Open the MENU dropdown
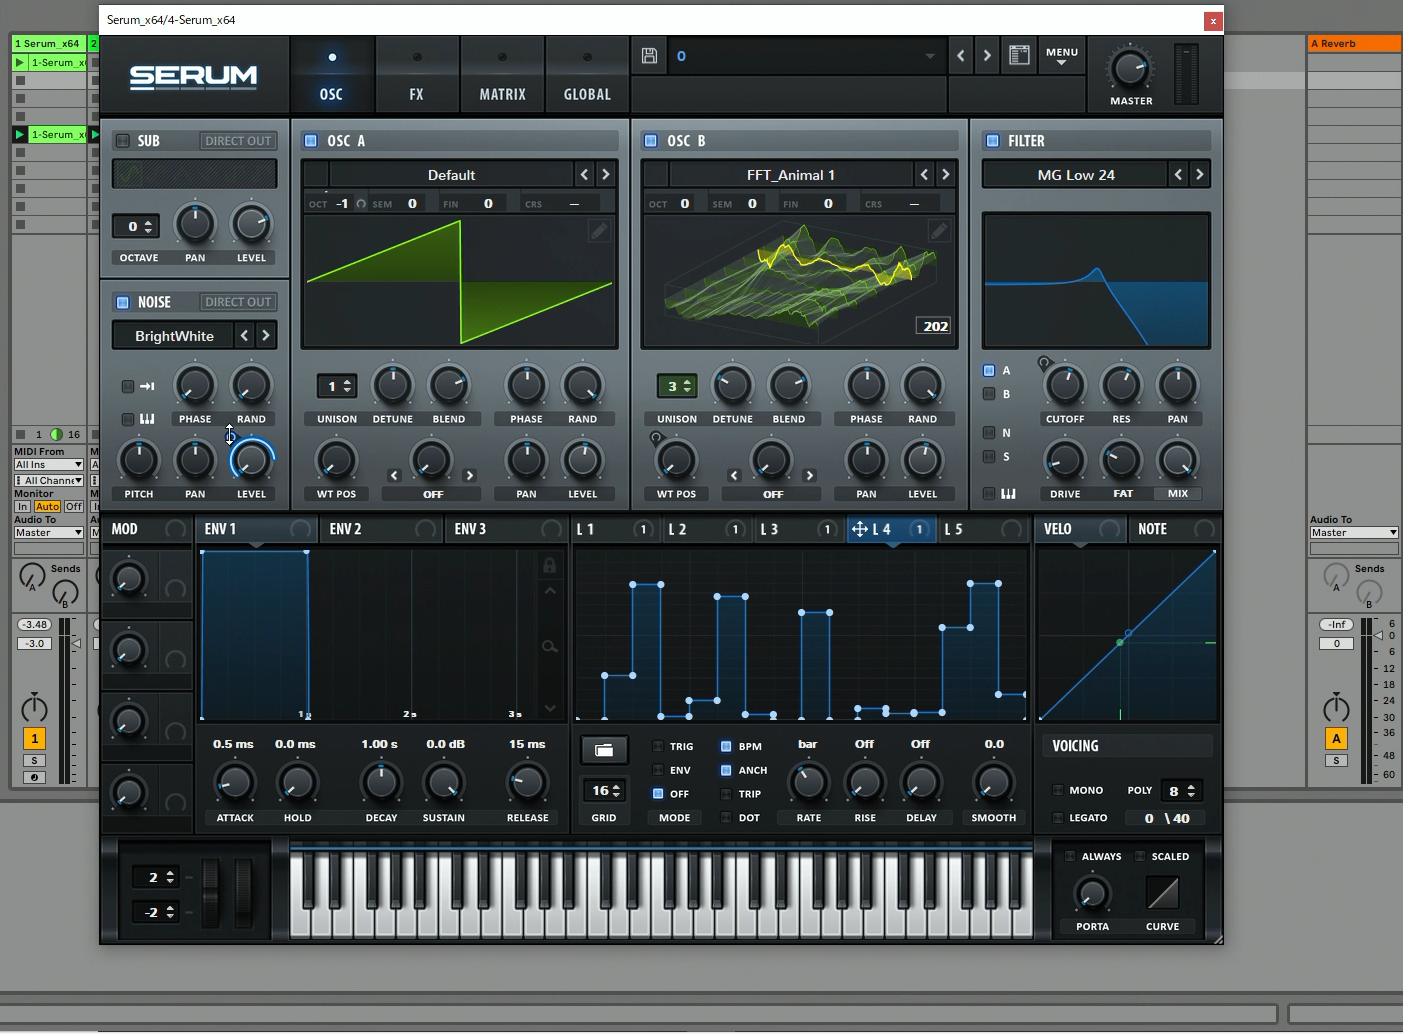This screenshot has width=1403, height=1034. tap(1061, 55)
